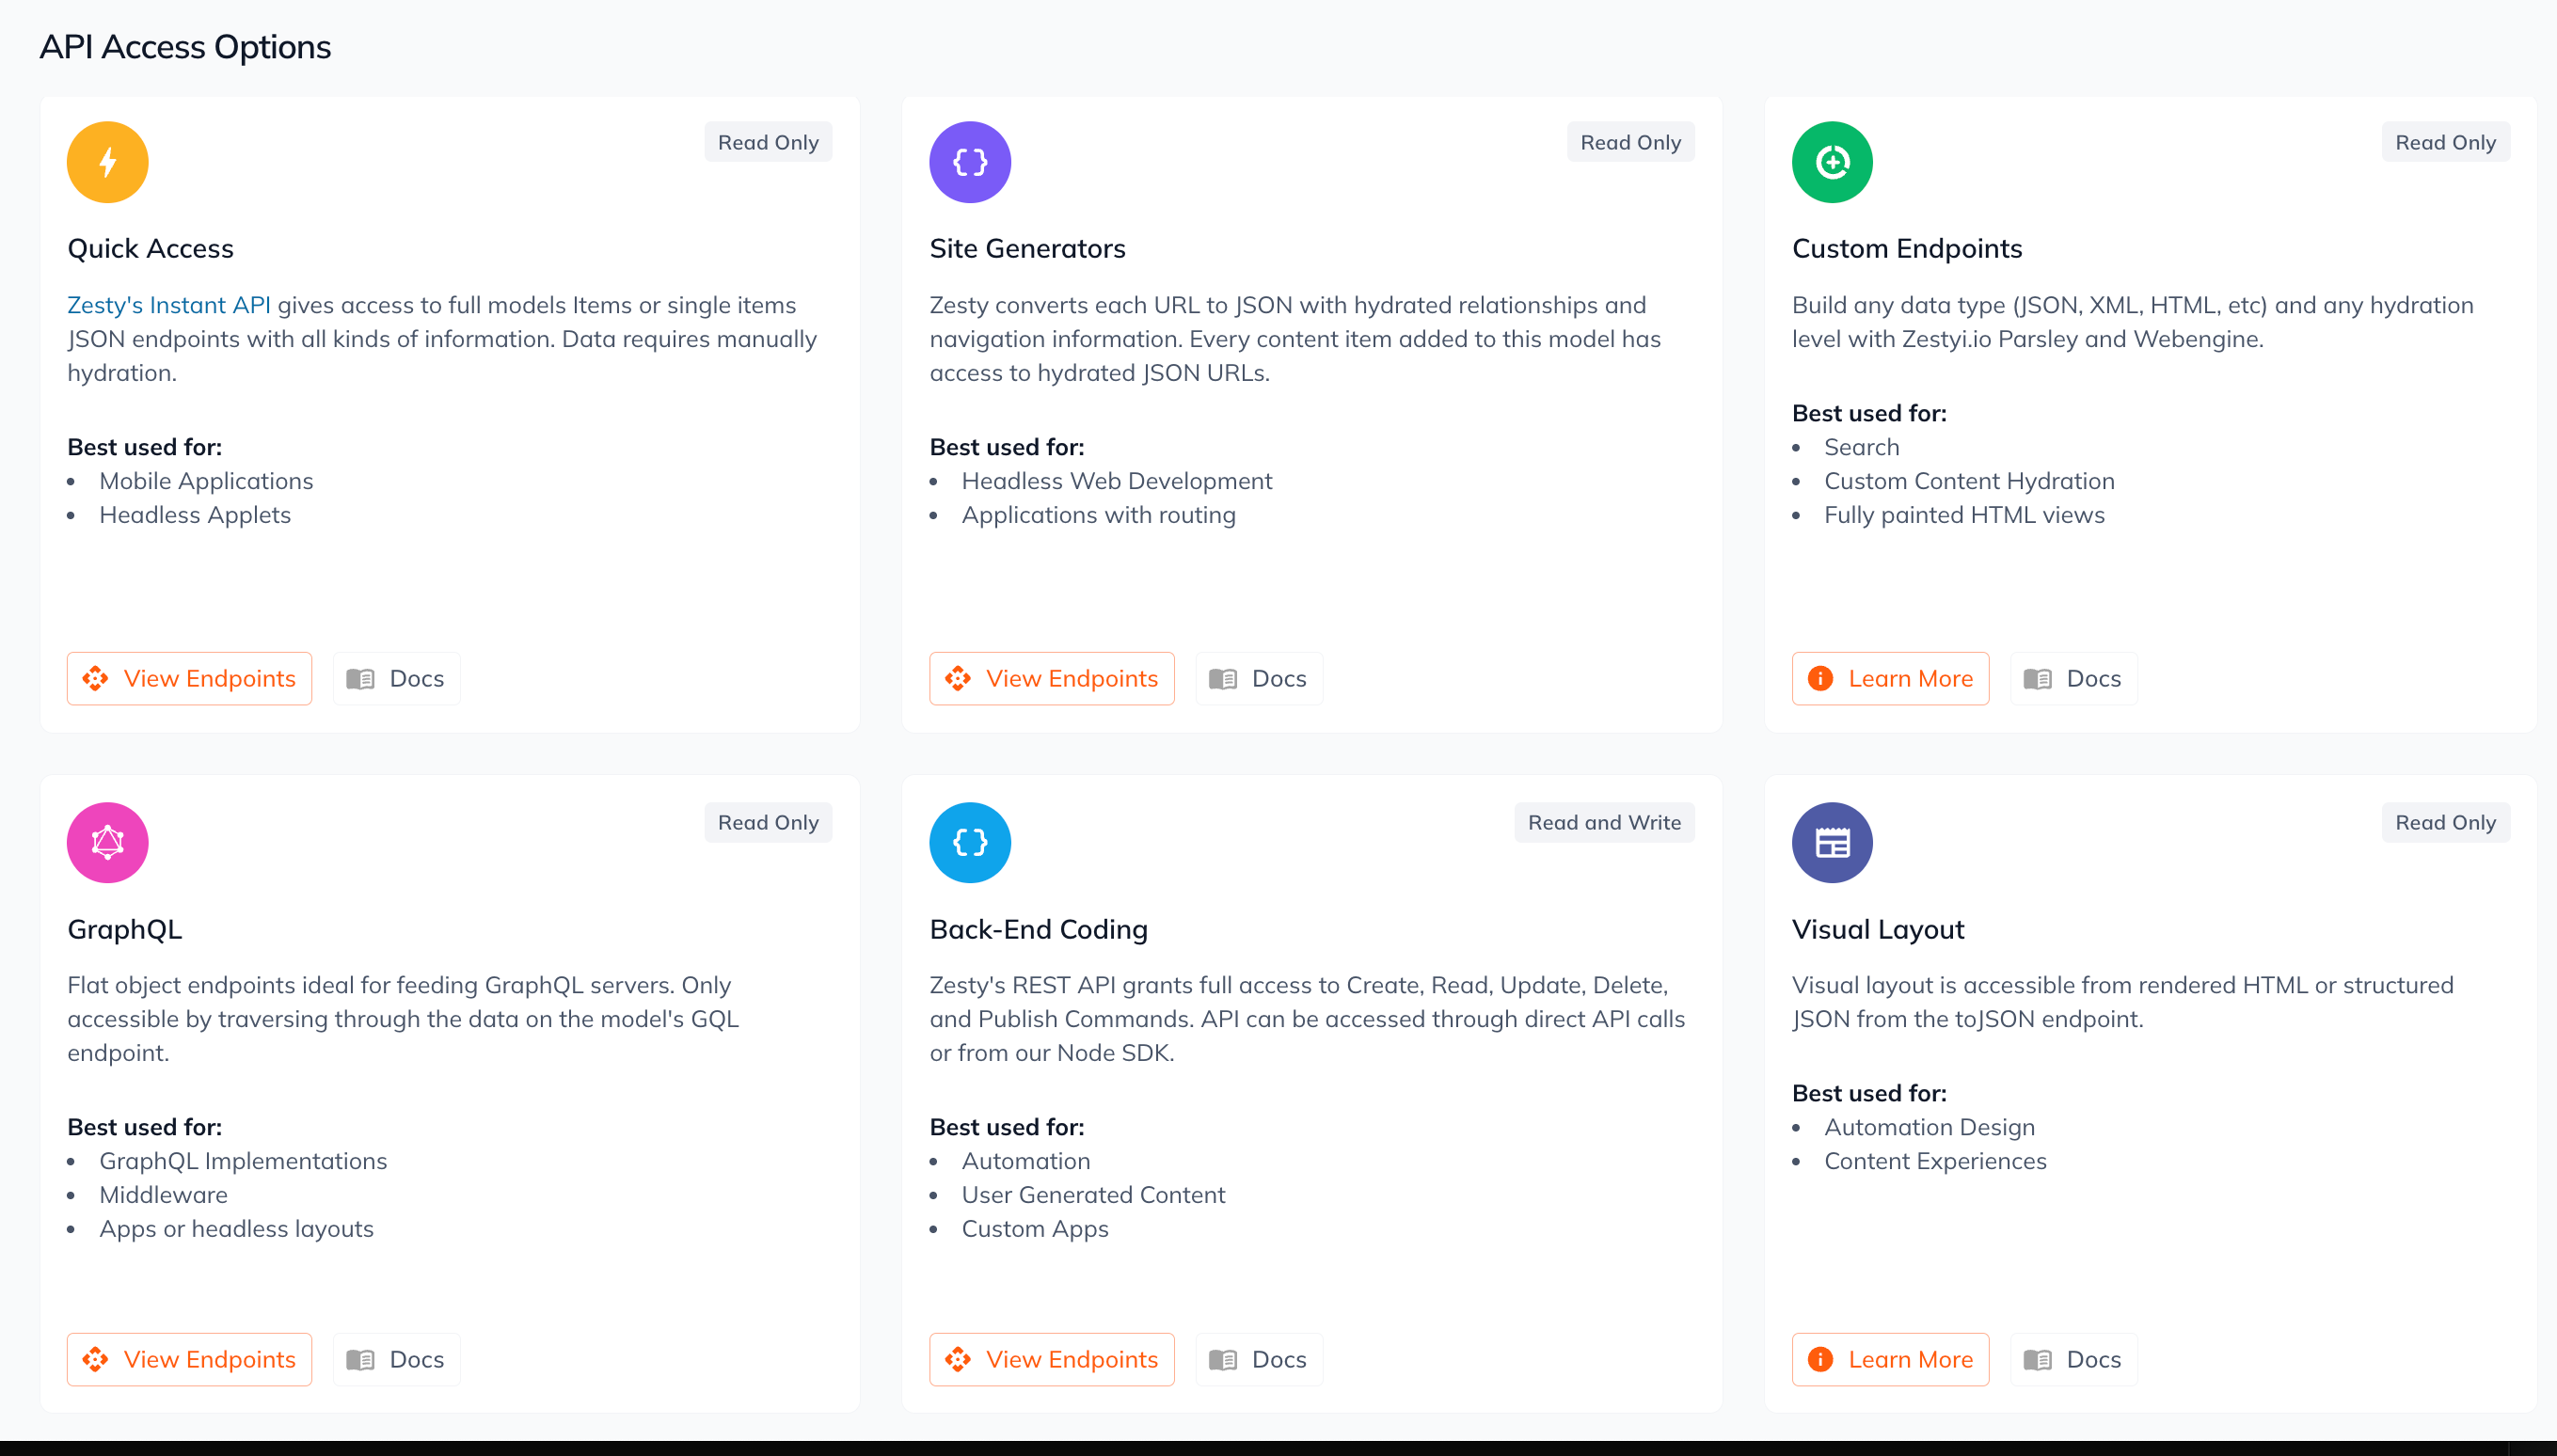This screenshot has width=2557, height=1456.
Task: Open Zesty's Instant API link
Action: [168, 305]
